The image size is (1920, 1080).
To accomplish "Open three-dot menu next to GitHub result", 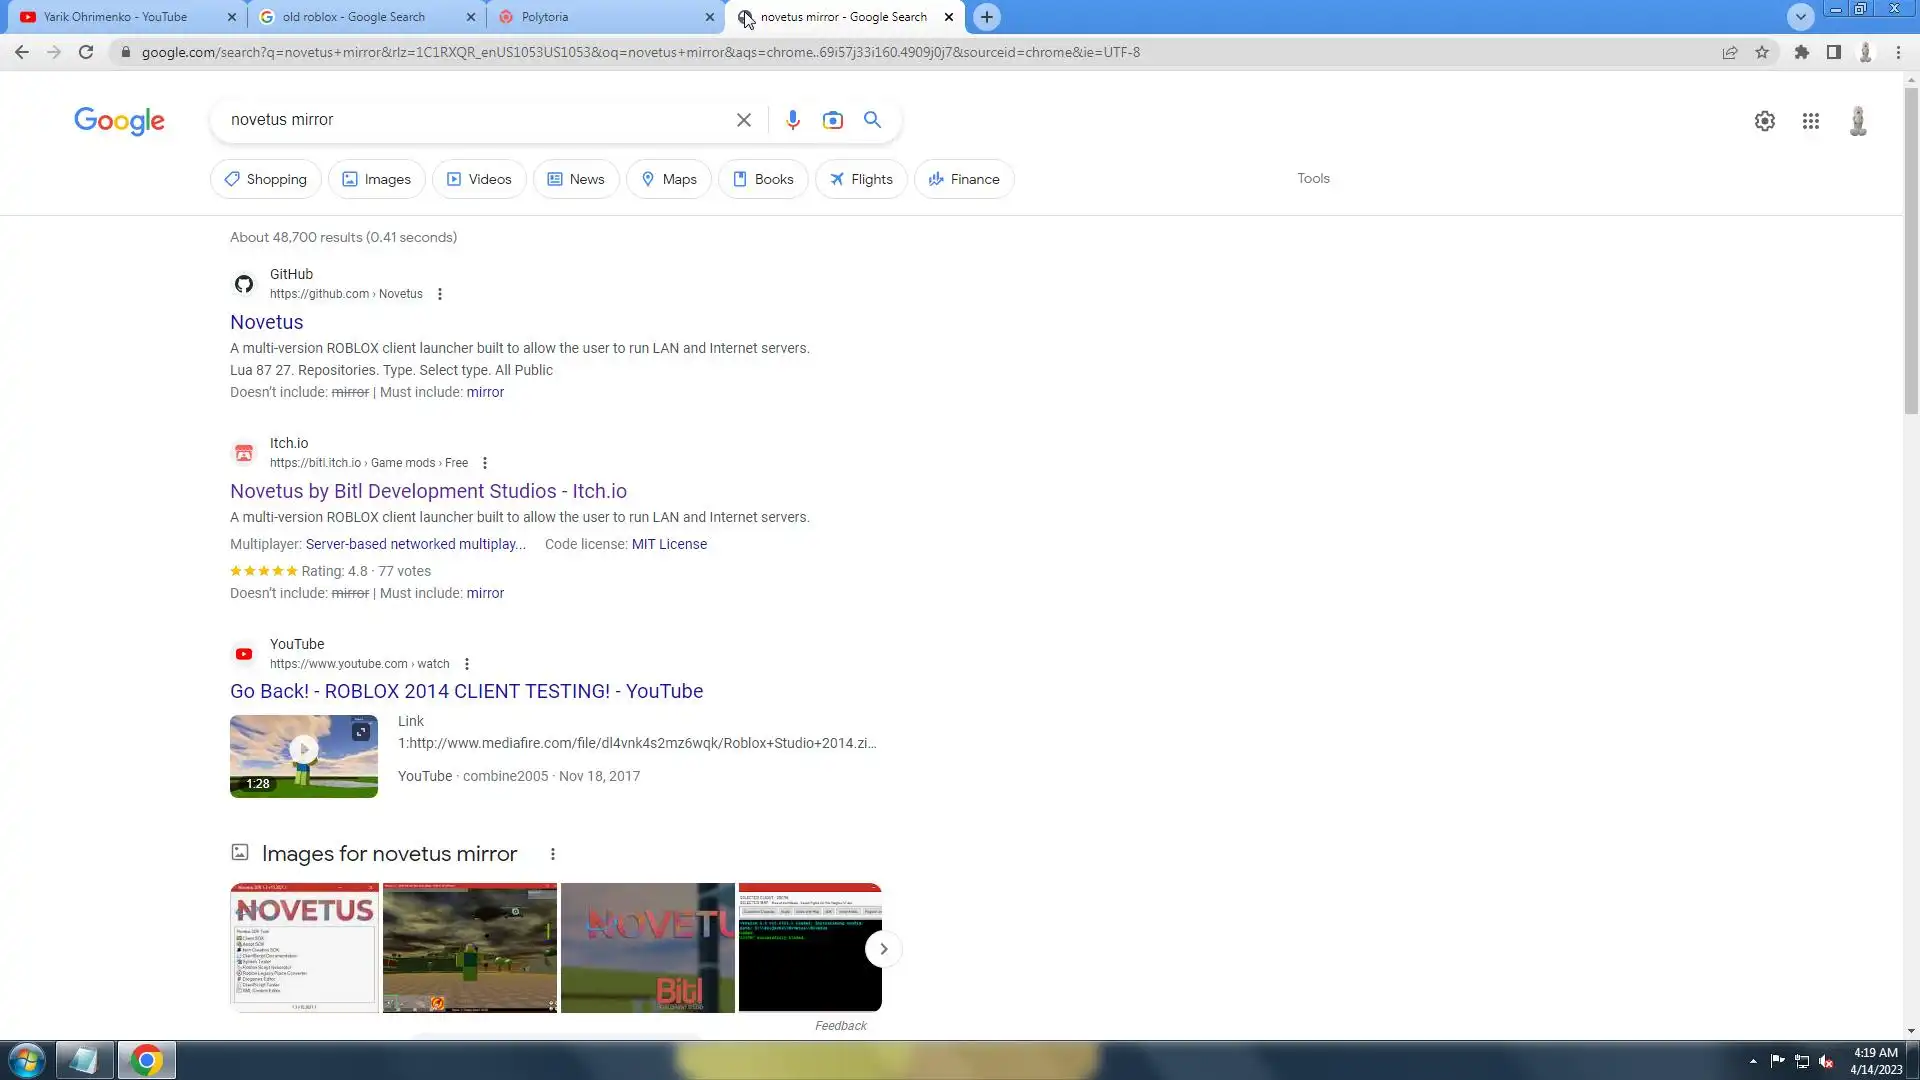I will (439, 294).
